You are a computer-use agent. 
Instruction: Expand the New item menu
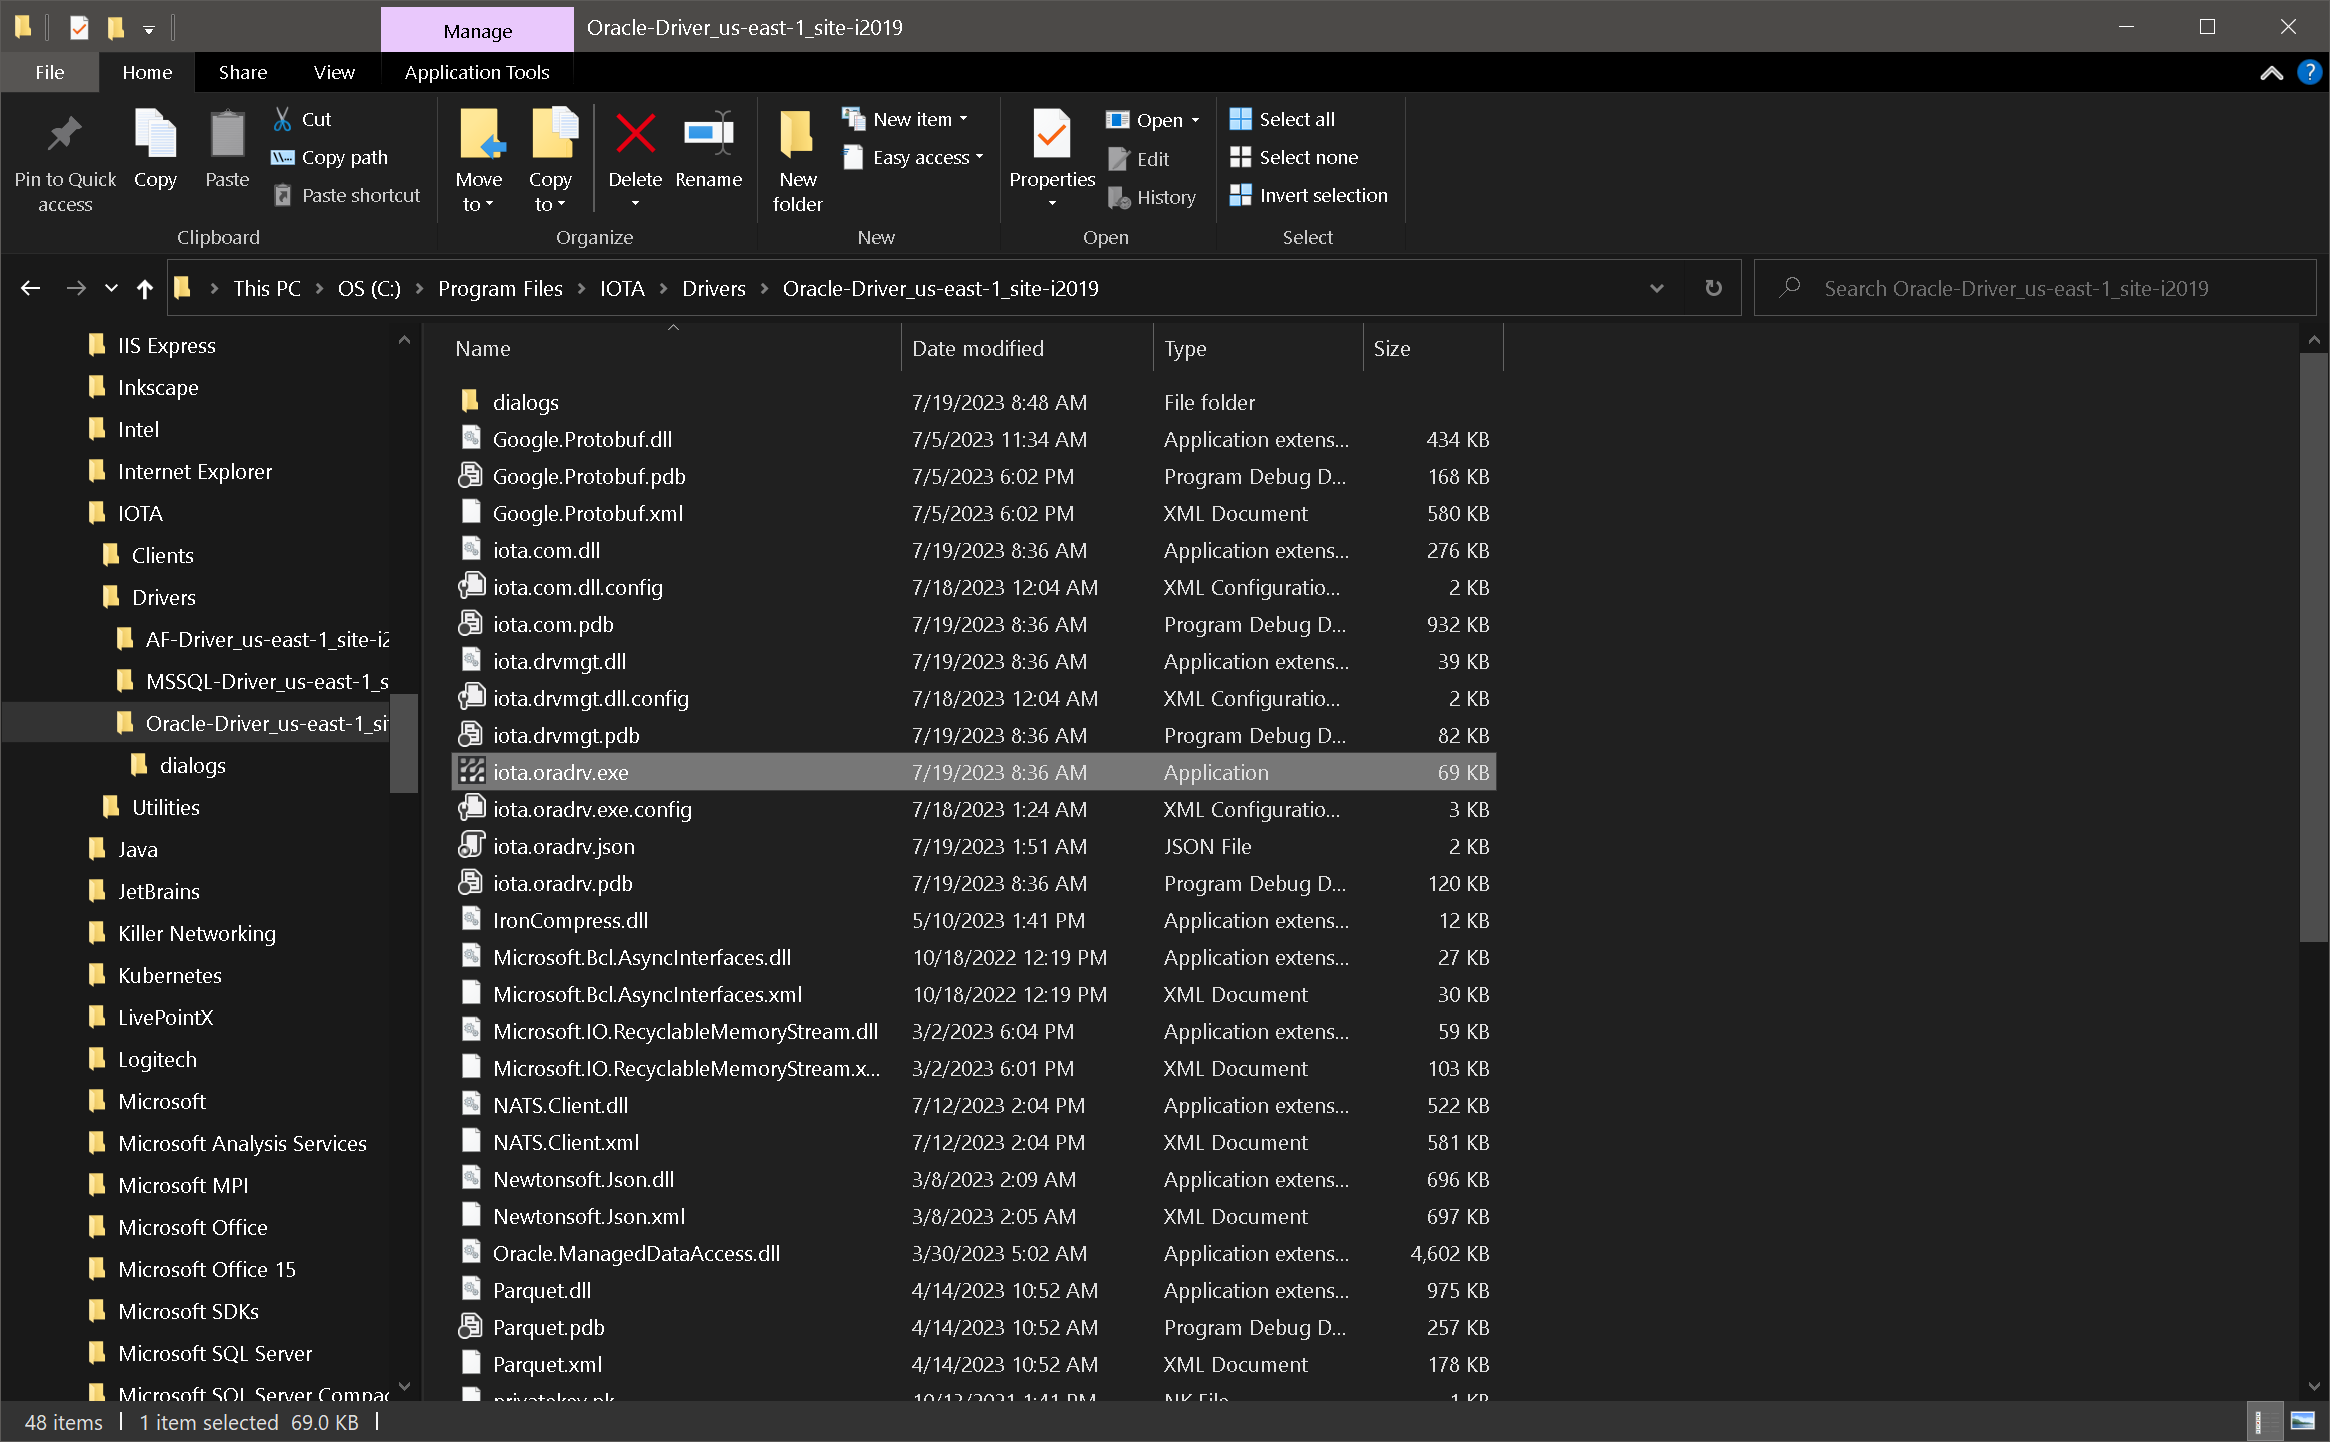tap(905, 119)
